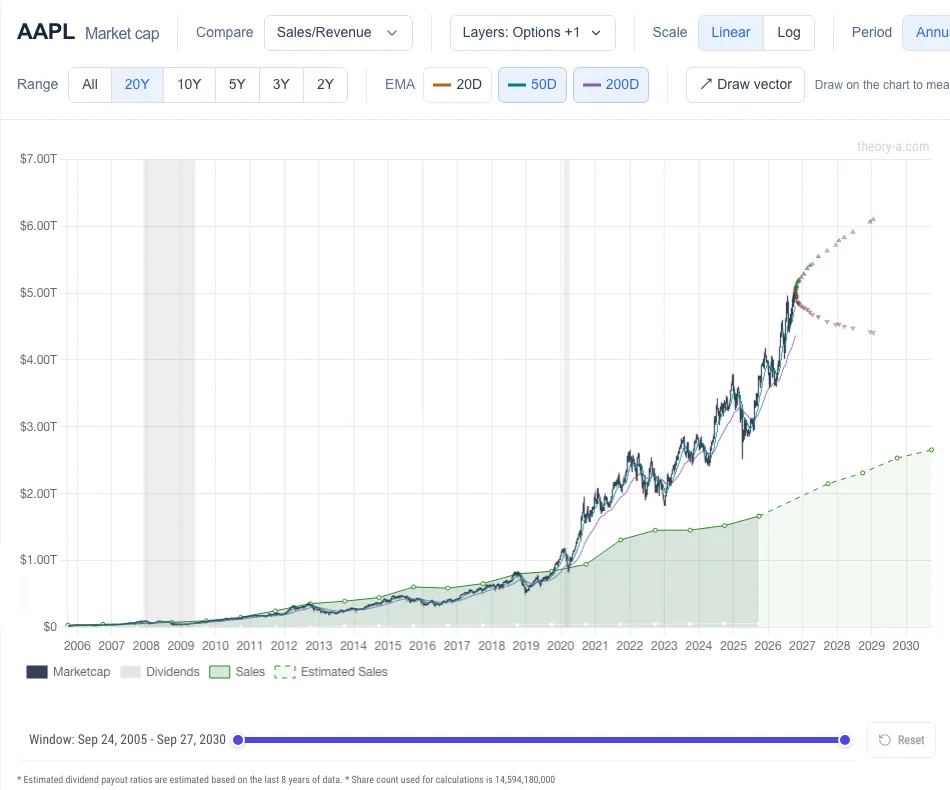Screen dimensions: 950x790
Task: Toggle Sales series in the legend
Action: pos(237,672)
